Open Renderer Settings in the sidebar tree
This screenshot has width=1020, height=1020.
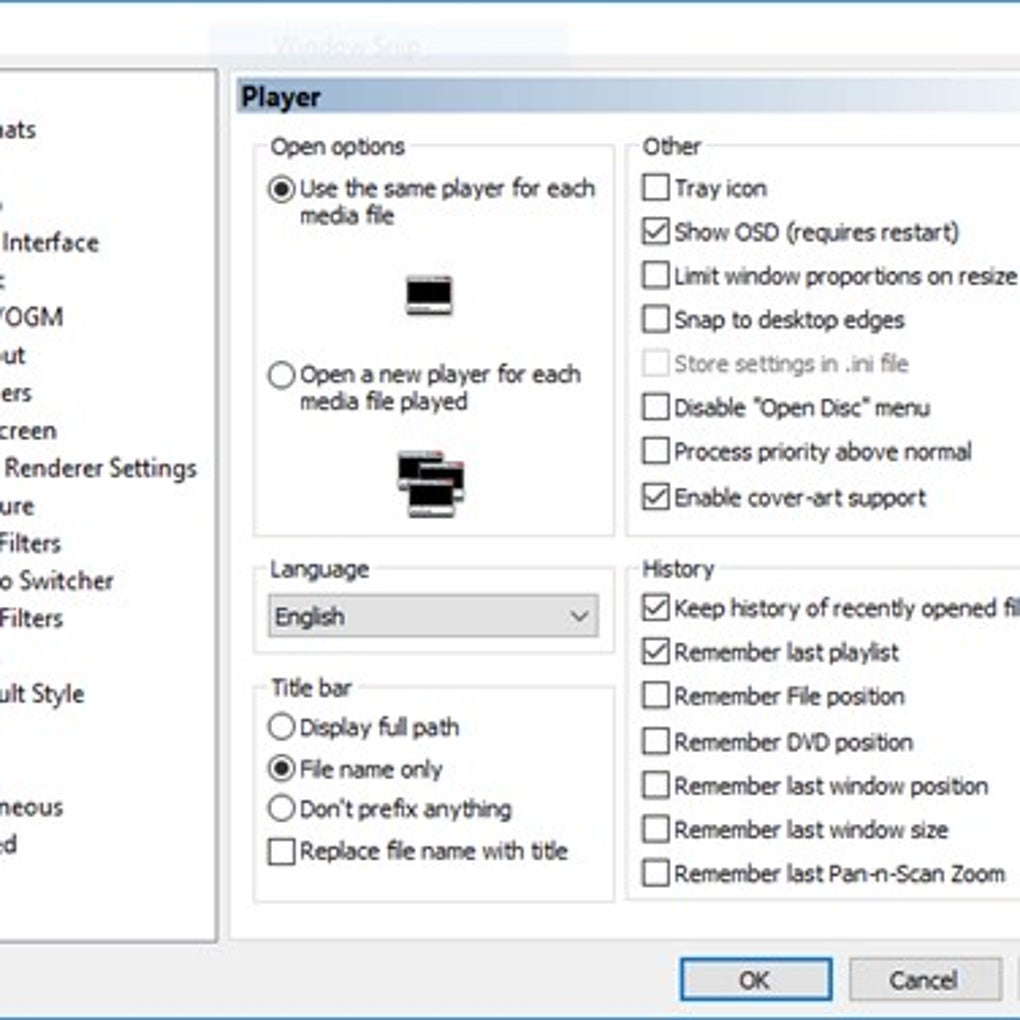[100, 468]
